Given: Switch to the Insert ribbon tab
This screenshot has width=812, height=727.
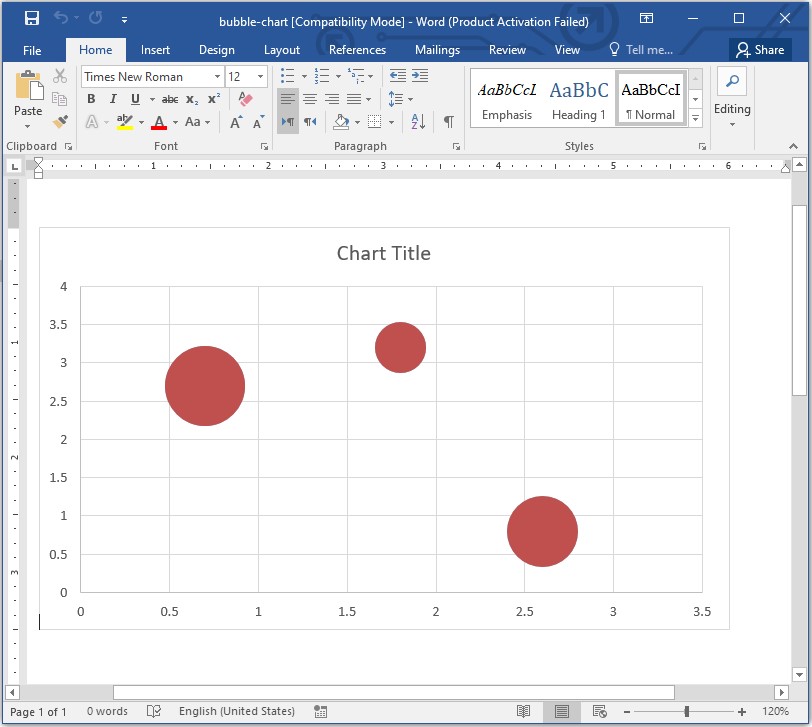Looking at the screenshot, I should click(x=155, y=49).
